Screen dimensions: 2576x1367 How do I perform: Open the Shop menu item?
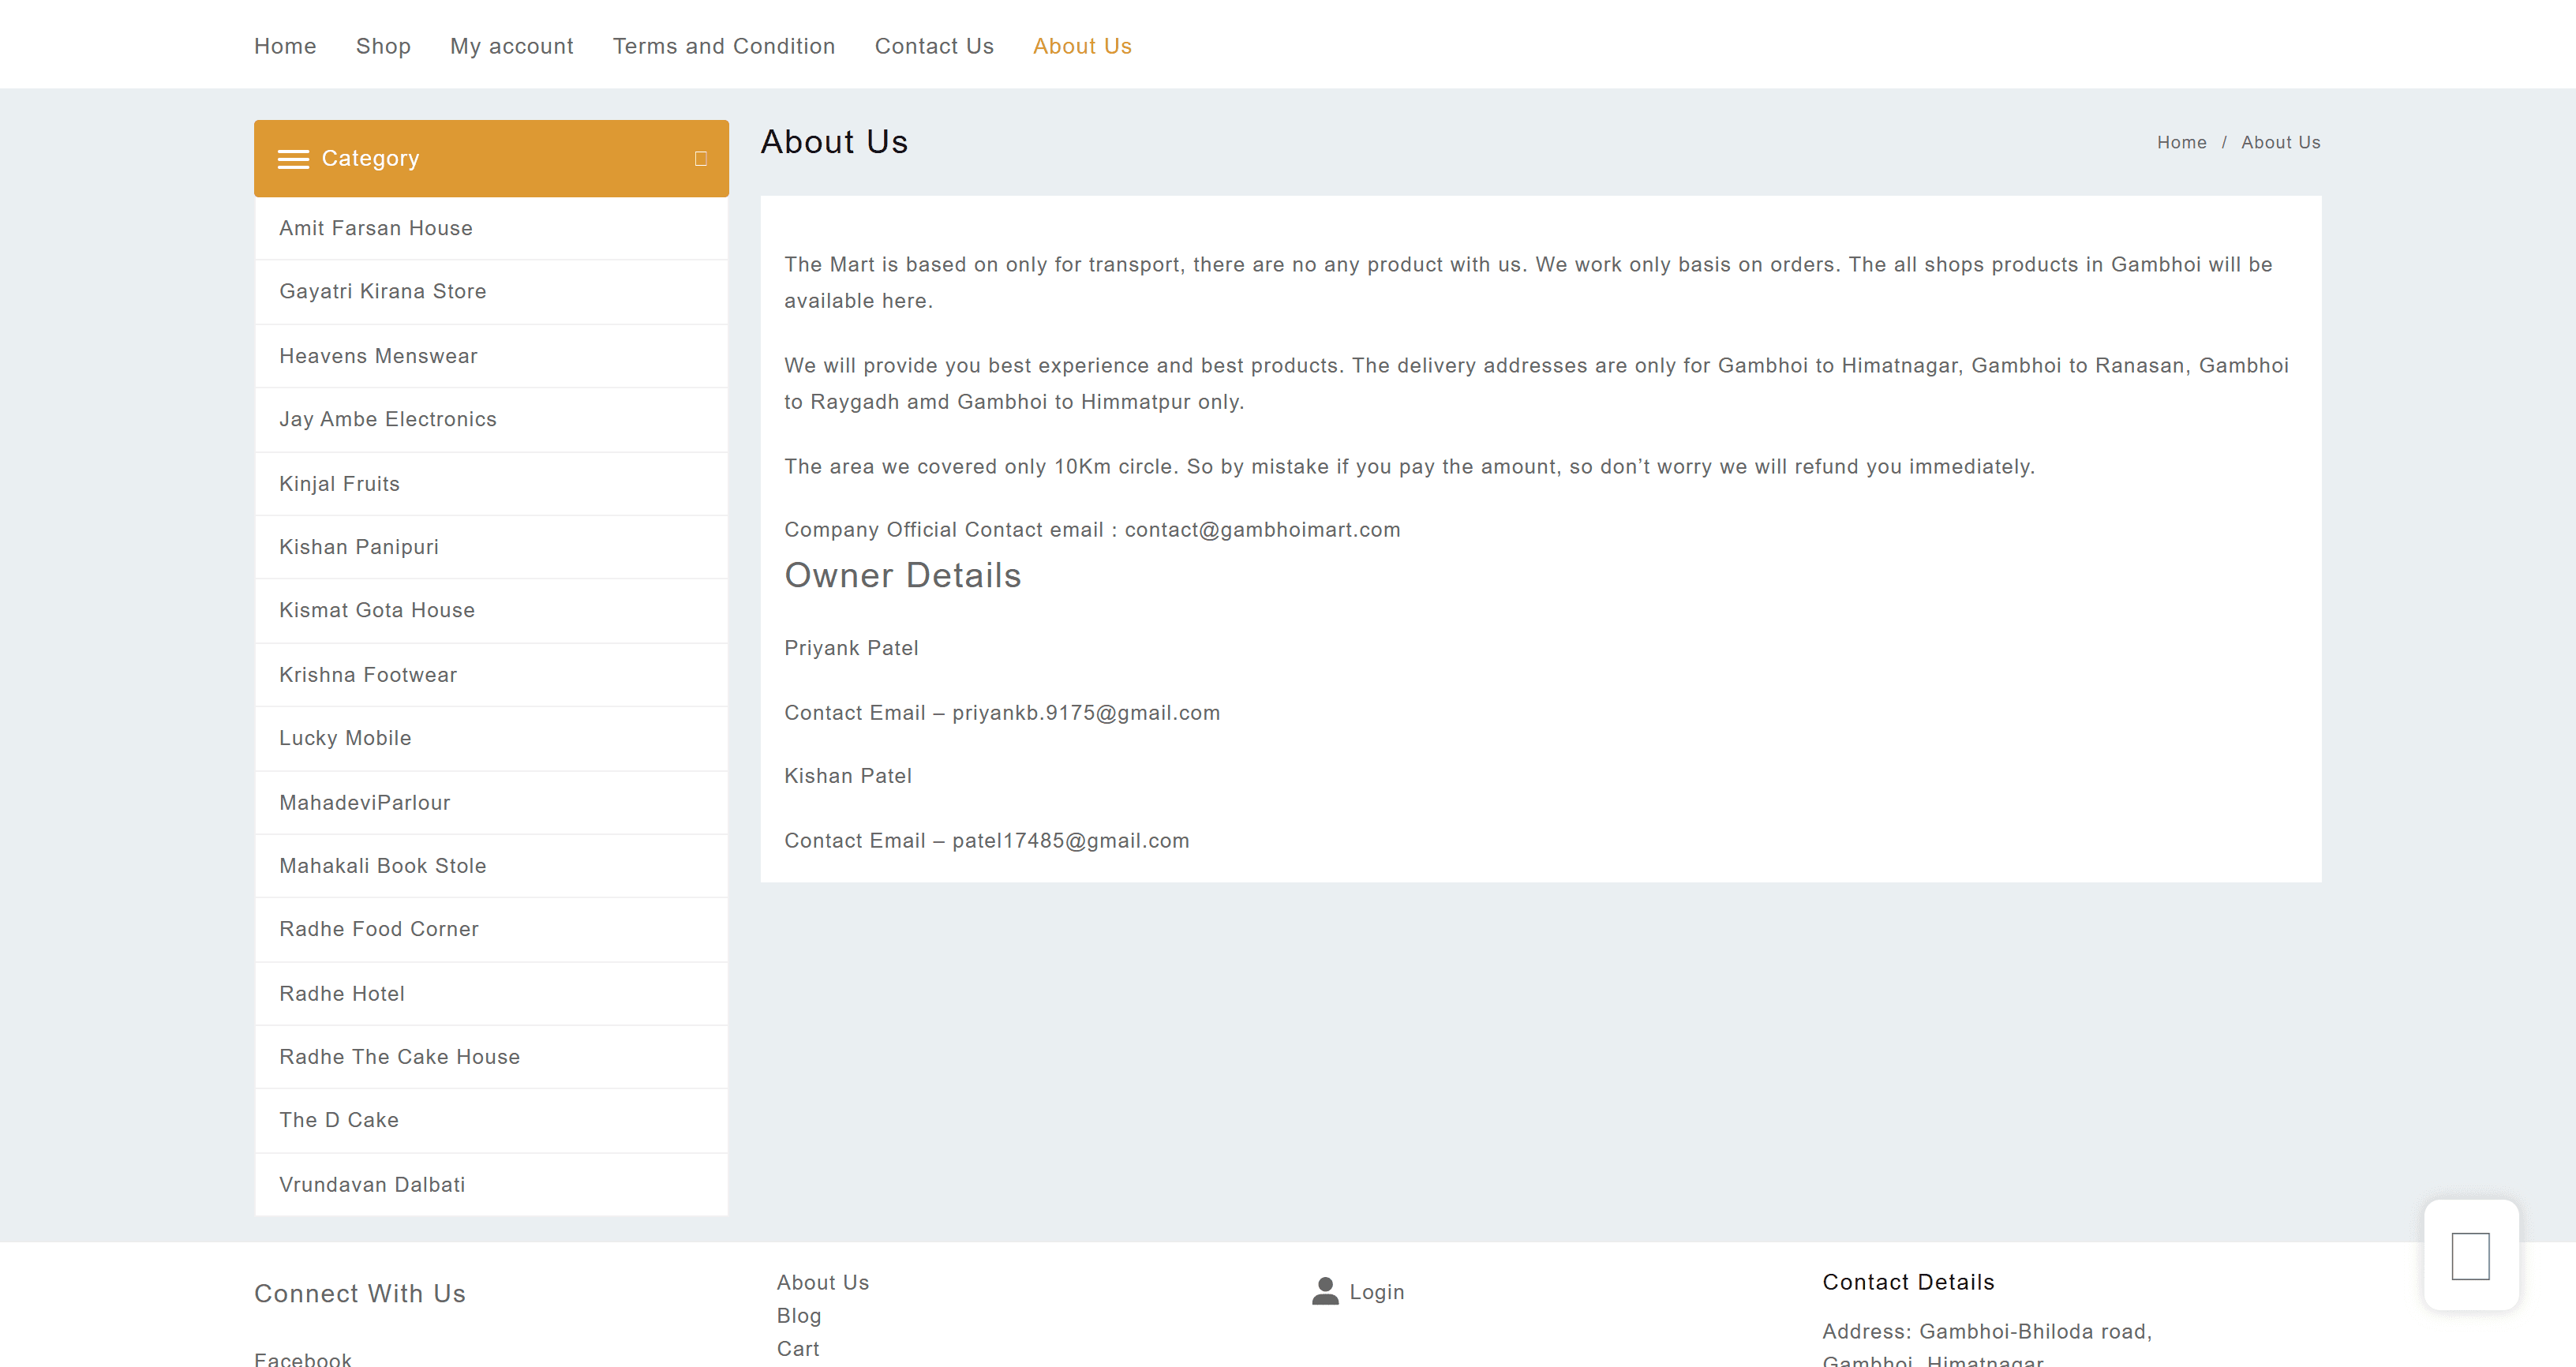click(x=383, y=46)
